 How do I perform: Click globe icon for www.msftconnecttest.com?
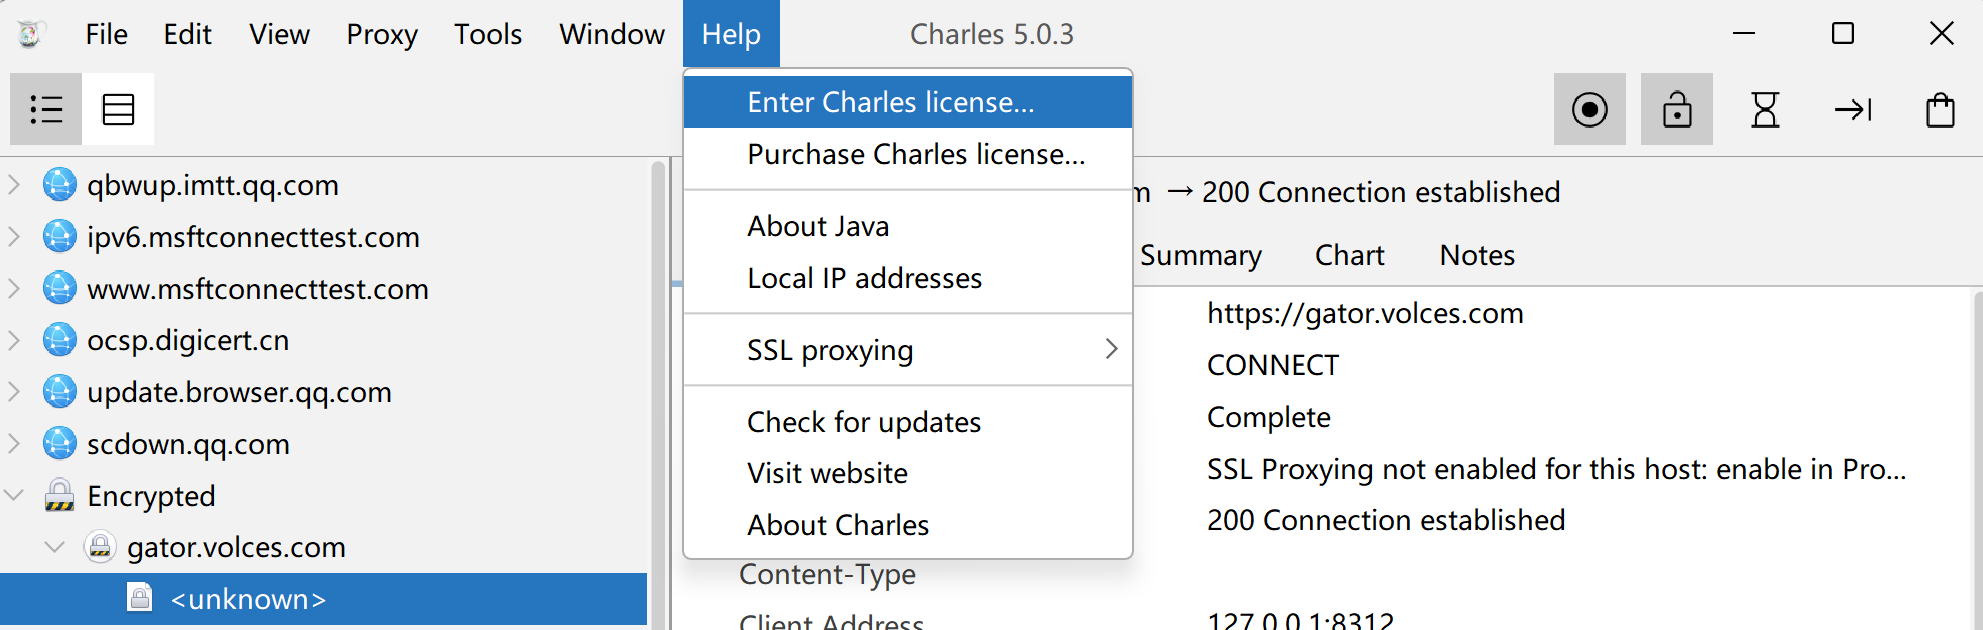tap(60, 289)
